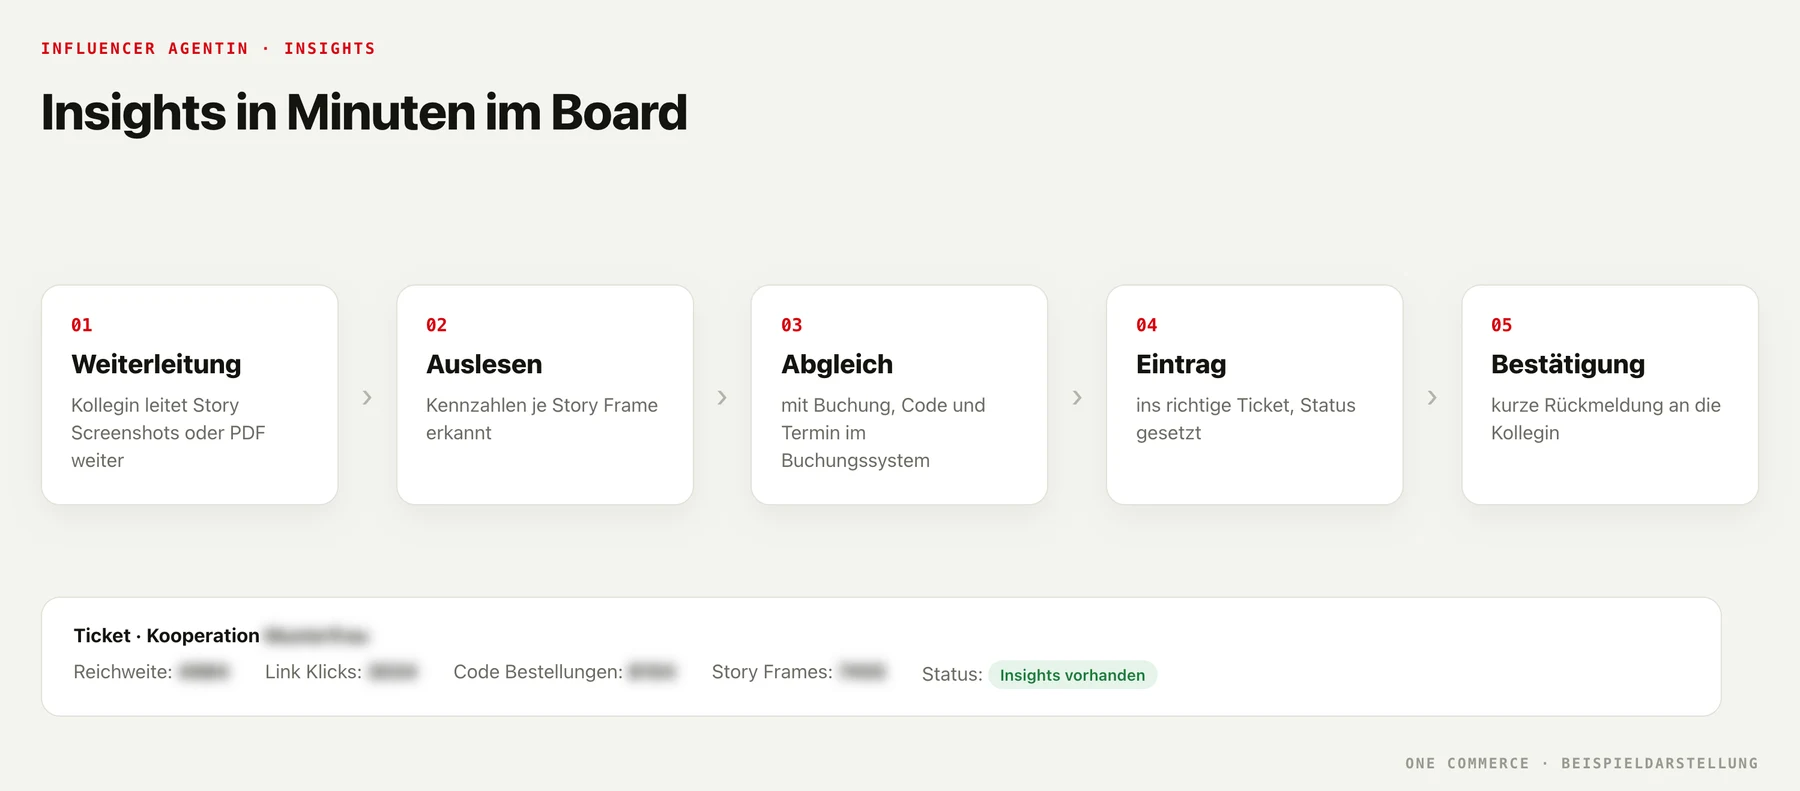Click the step number 02
Screen dimensions: 1800x791
pyautogui.click(x=437, y=325)
